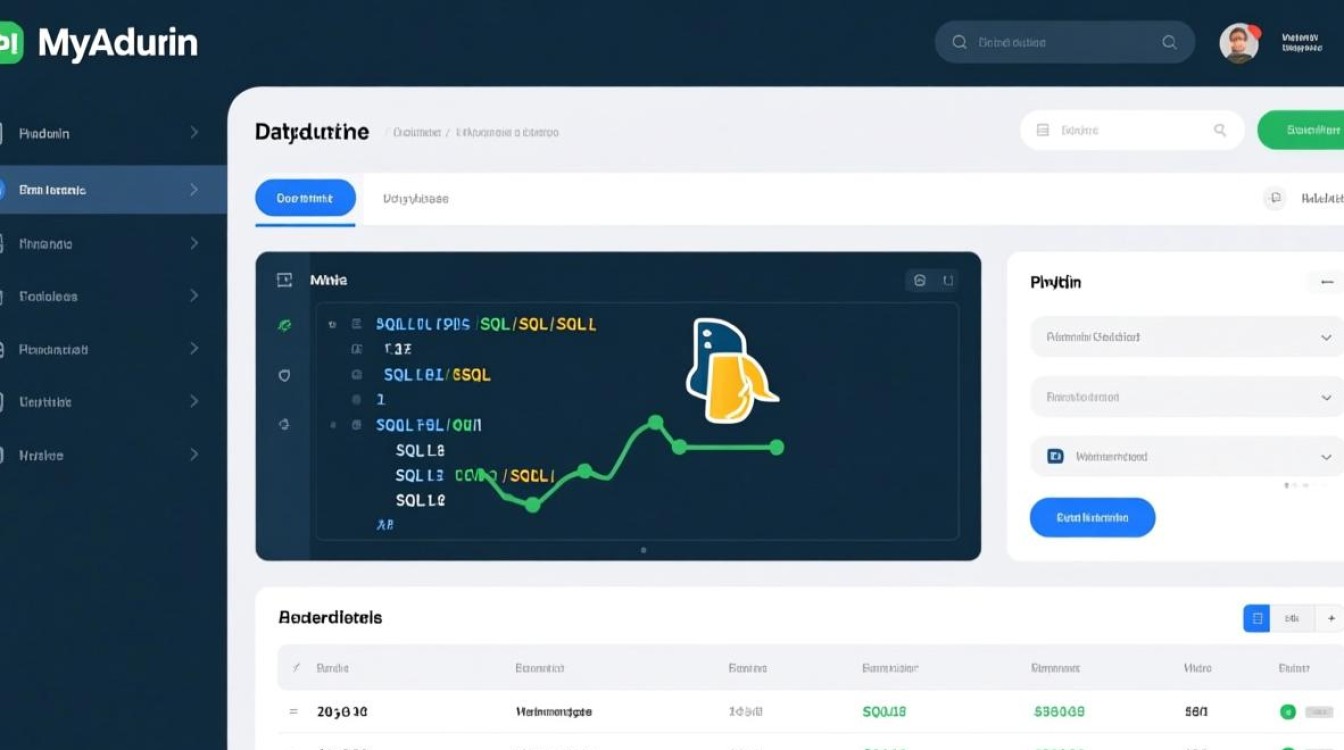Click the terminal icon beside editor title

pyautogui.click(x=284, y=281)
